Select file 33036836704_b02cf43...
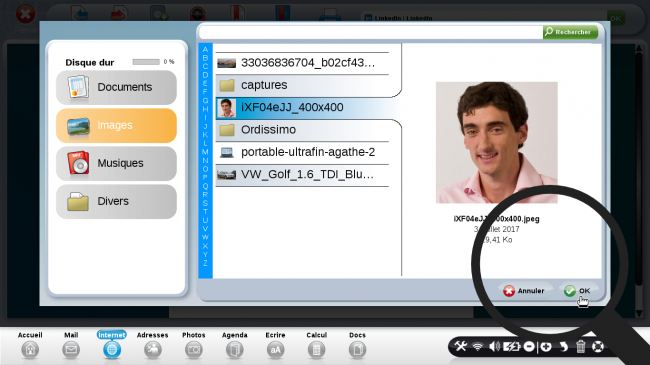This screenshot has height=365, width=650. pyautogui.click(x=302, y=63)
